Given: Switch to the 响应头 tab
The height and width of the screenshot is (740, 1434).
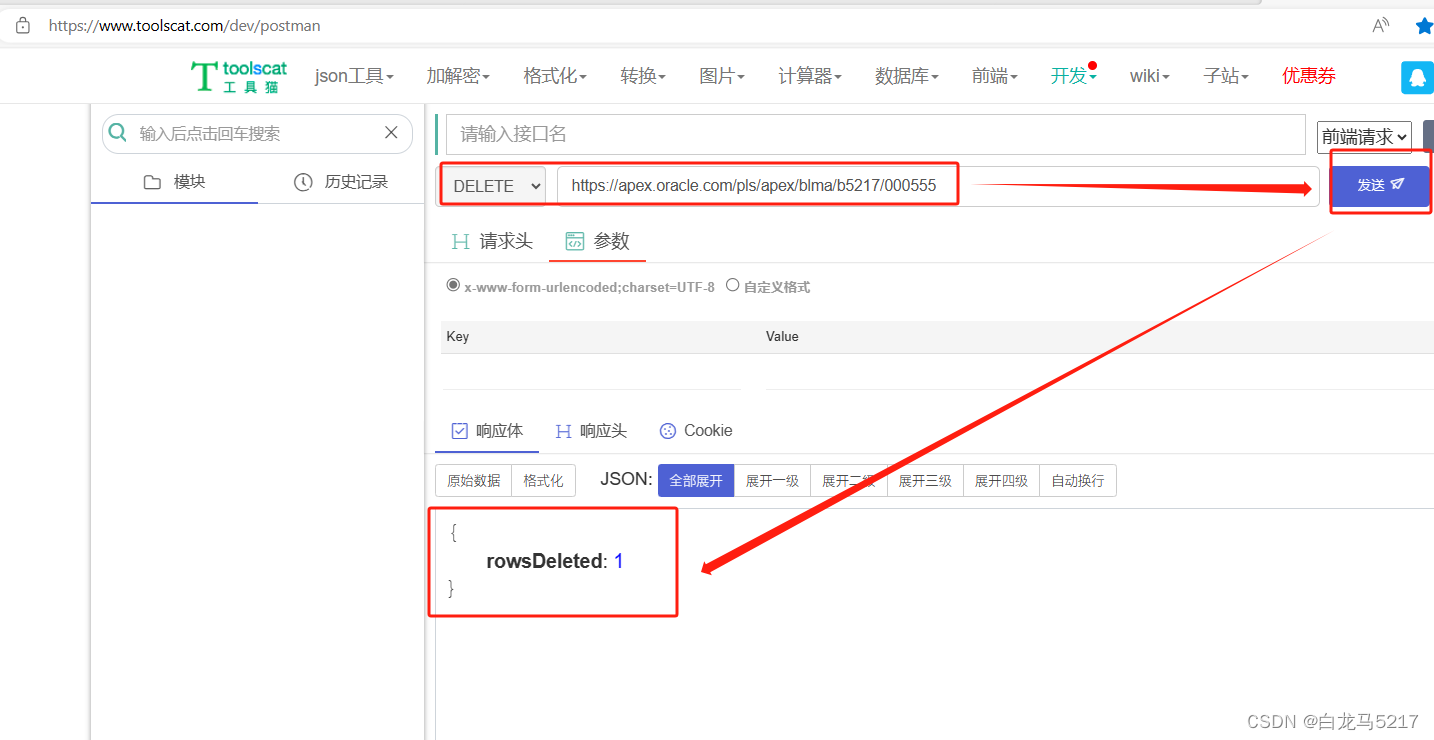Looking at the screenshot, I should [591, 431].
